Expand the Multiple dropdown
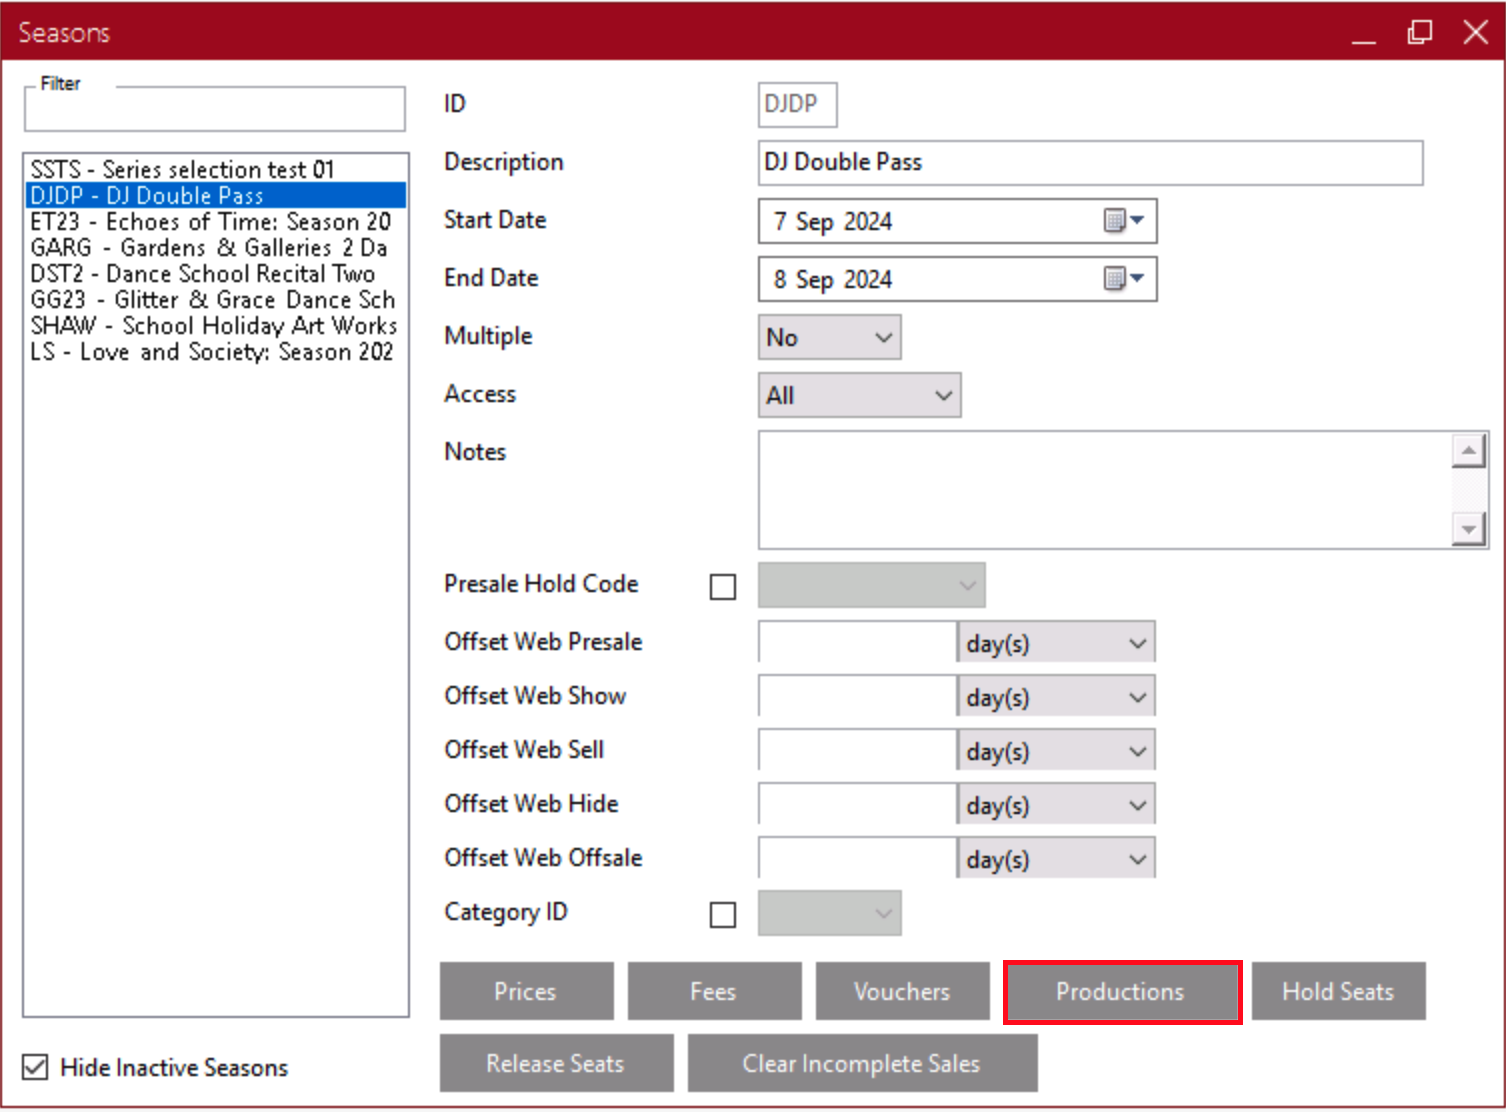This screenshot has width=1506, height=1112. 829,337
